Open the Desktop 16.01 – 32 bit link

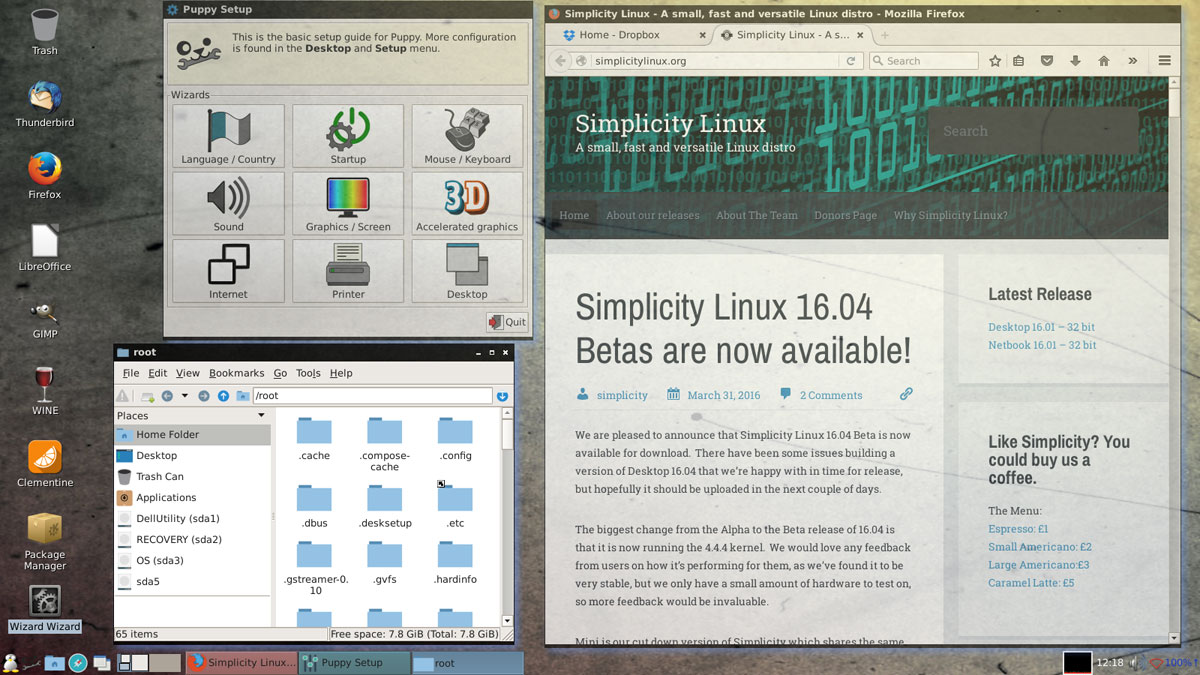point(1041,327)
